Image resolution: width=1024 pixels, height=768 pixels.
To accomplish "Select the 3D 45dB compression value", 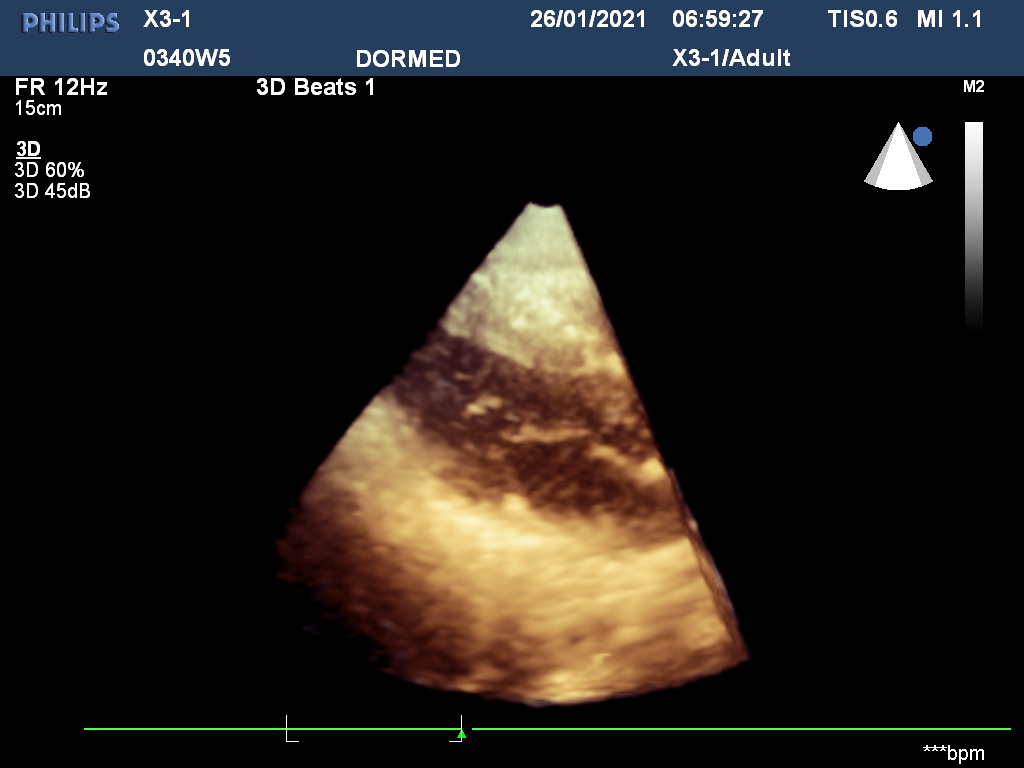I will [52, 191].
